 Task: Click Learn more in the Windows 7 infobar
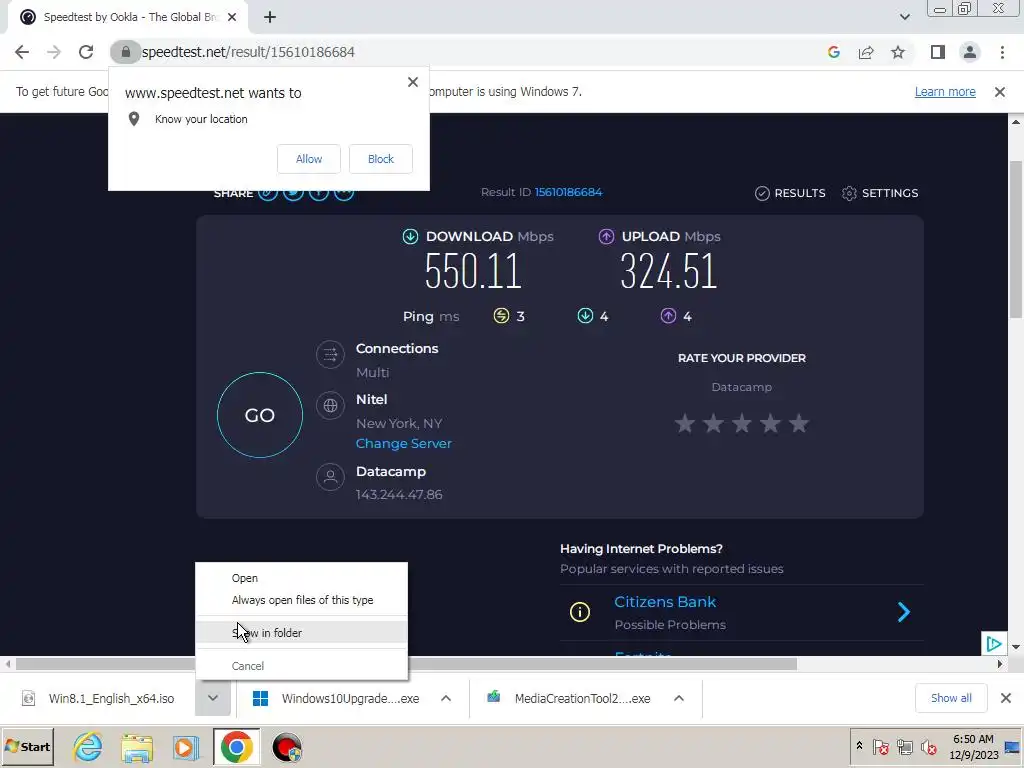click(x=945, y=91)
